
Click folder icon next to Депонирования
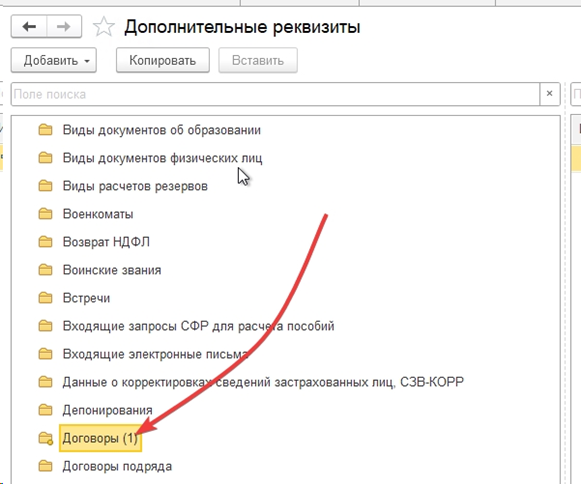pyautogui.click(x=46, y=410)
